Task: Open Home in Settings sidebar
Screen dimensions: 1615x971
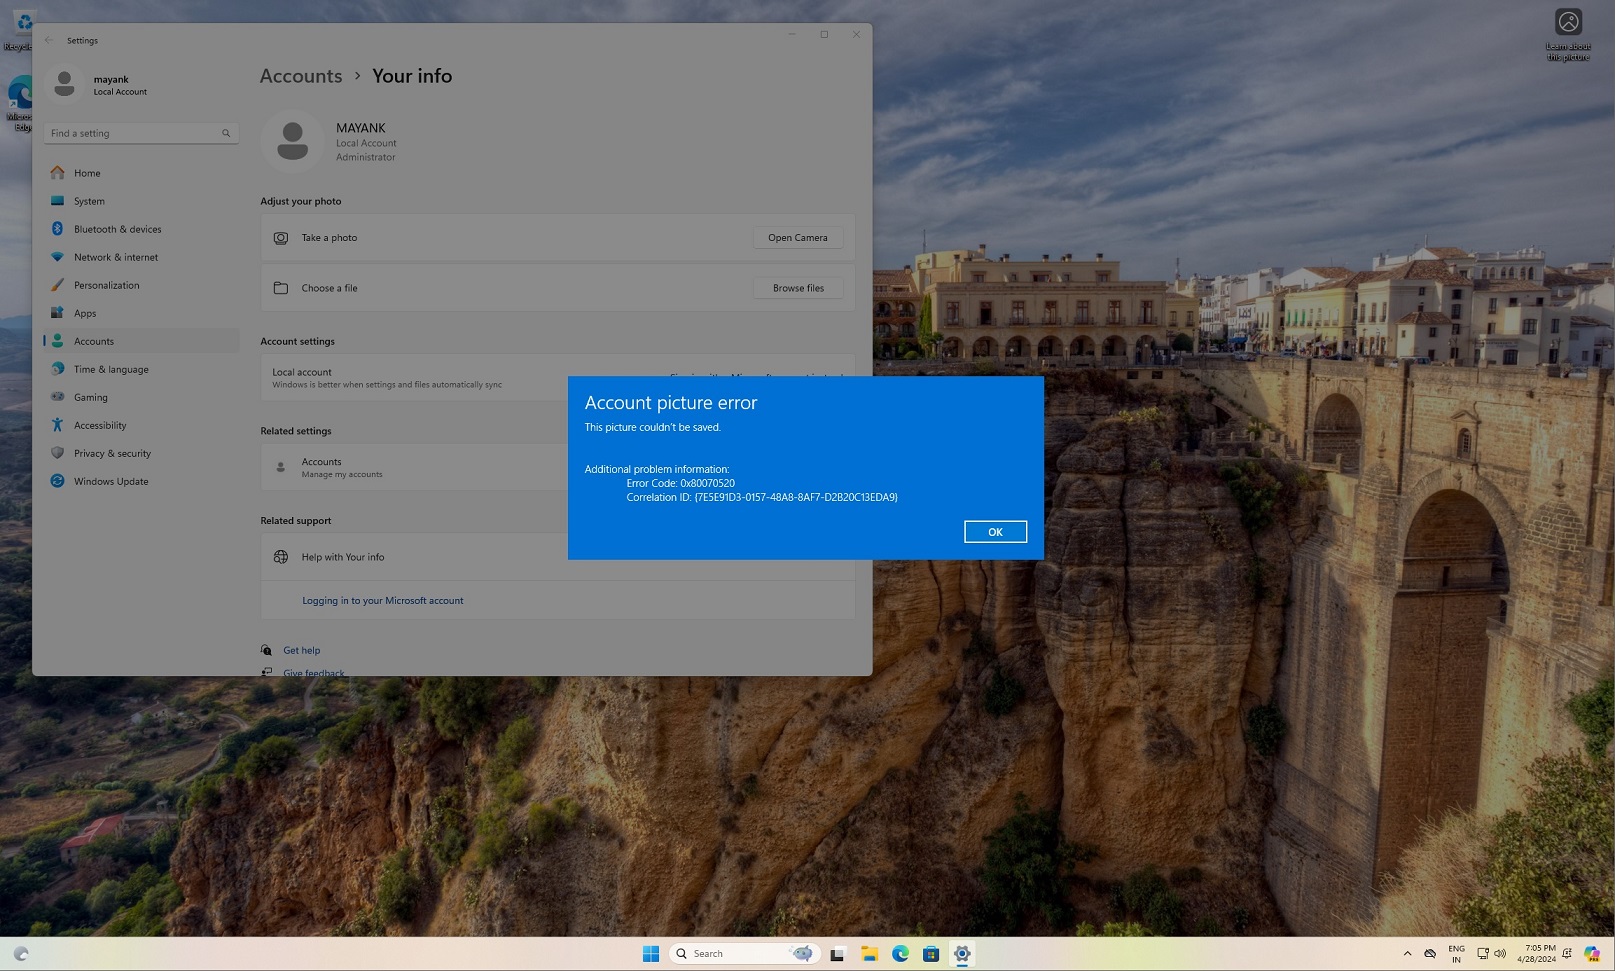Action: (x=141, y=173)
